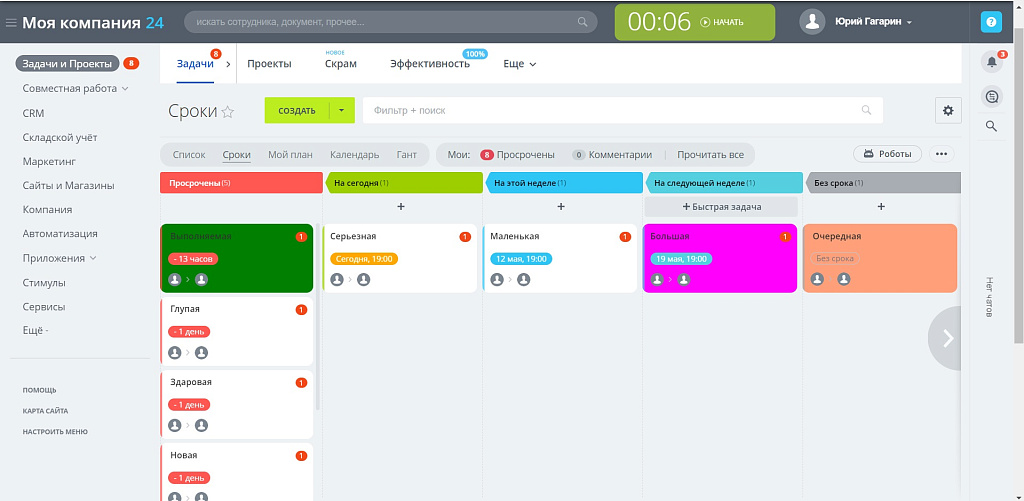Open the help question mark icon
This screenshot has width=1024, height=501.
pyautogui.click(x=991, y=22)
